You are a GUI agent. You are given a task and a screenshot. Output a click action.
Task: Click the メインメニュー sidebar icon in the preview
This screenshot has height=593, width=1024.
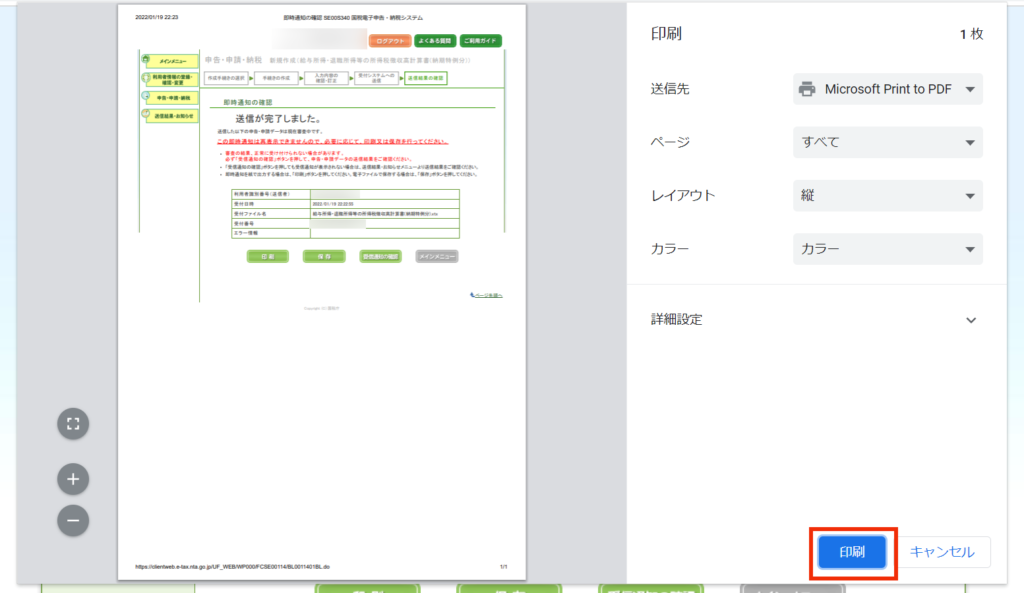click(x=147, y=61)
